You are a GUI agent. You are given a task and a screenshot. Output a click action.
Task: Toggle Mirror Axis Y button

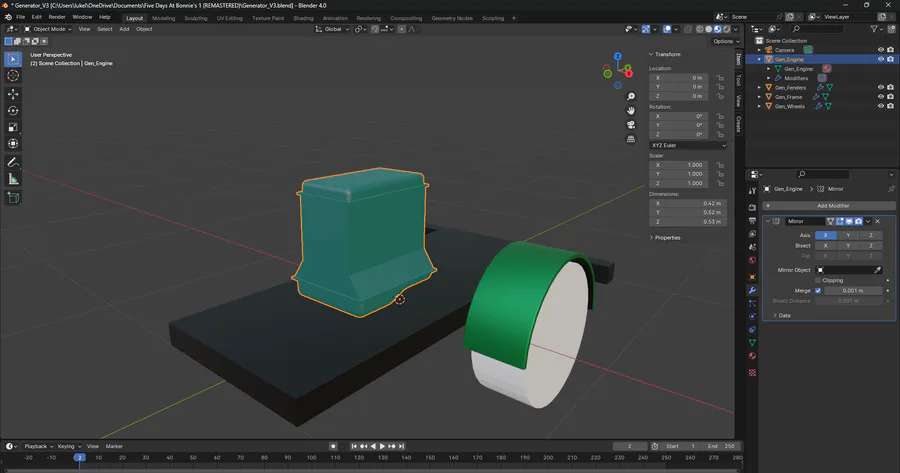[x=848, y=235]
